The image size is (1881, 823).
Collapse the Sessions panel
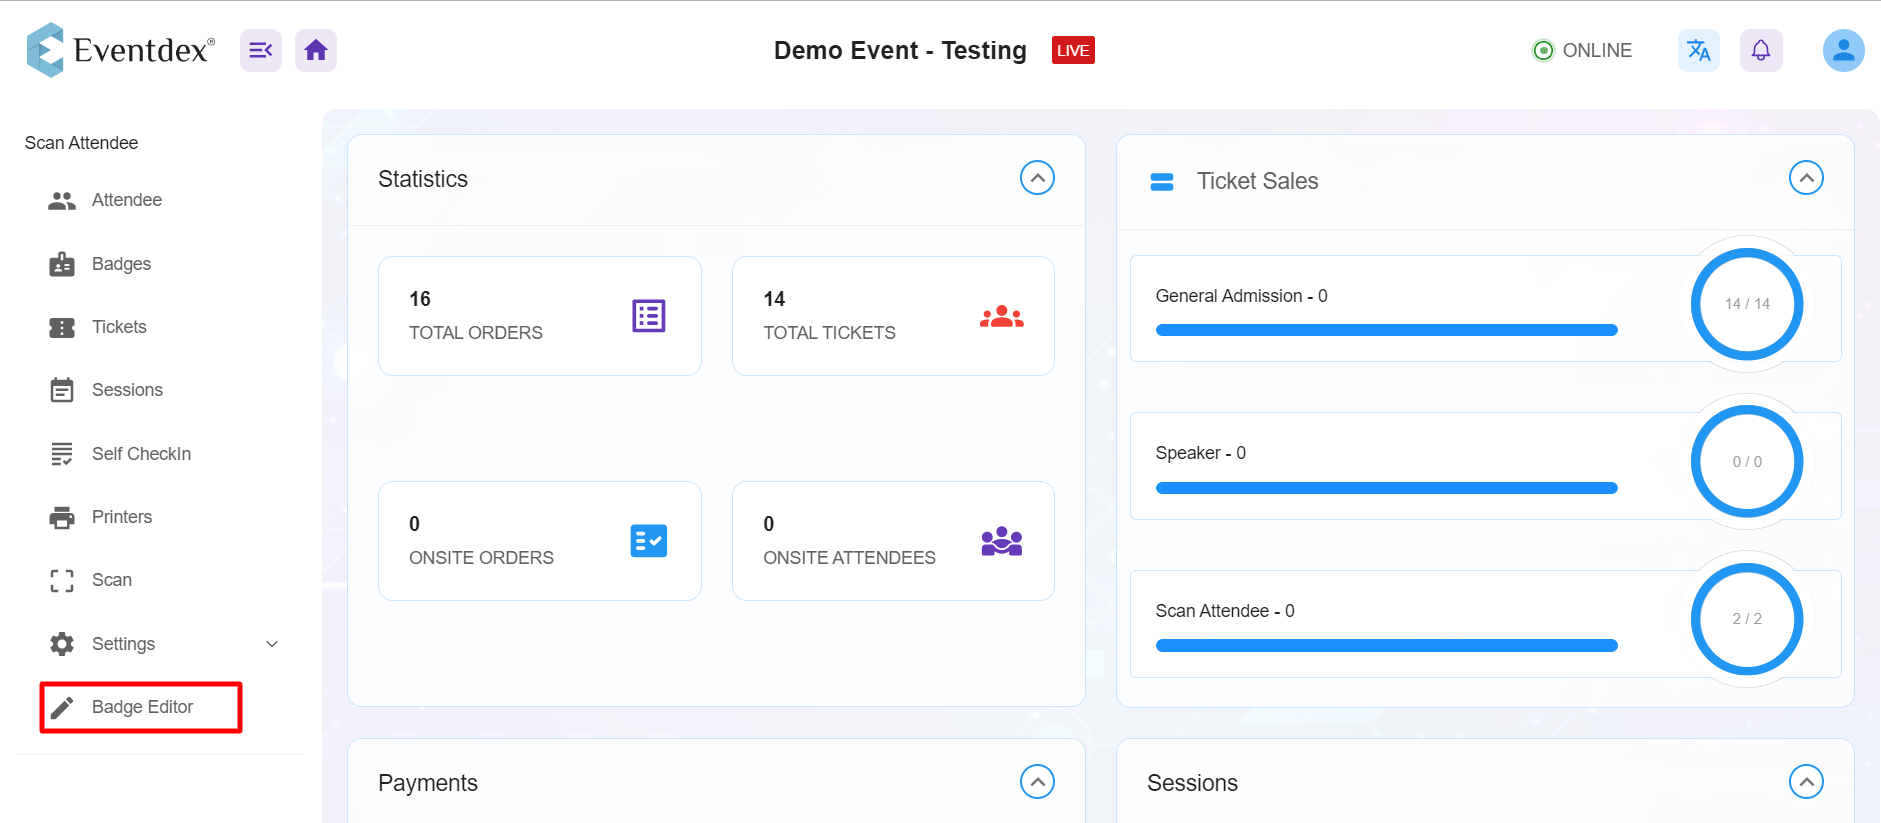(1806, 782)
